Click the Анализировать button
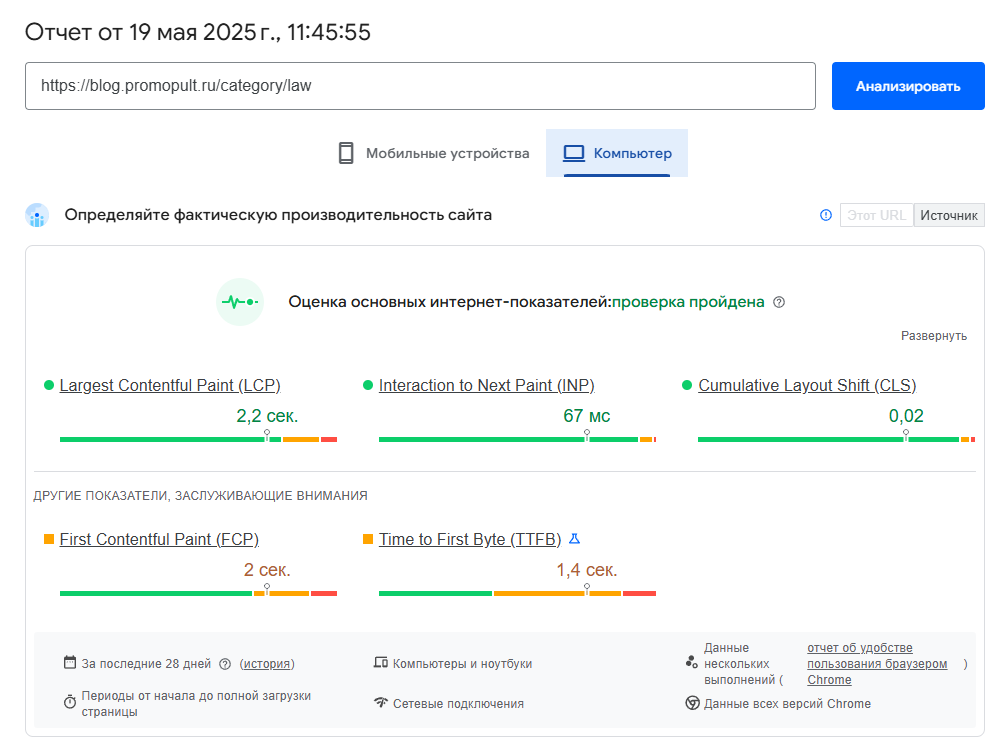The height and width of the screenshot is (747, 1005). point(908,86)
